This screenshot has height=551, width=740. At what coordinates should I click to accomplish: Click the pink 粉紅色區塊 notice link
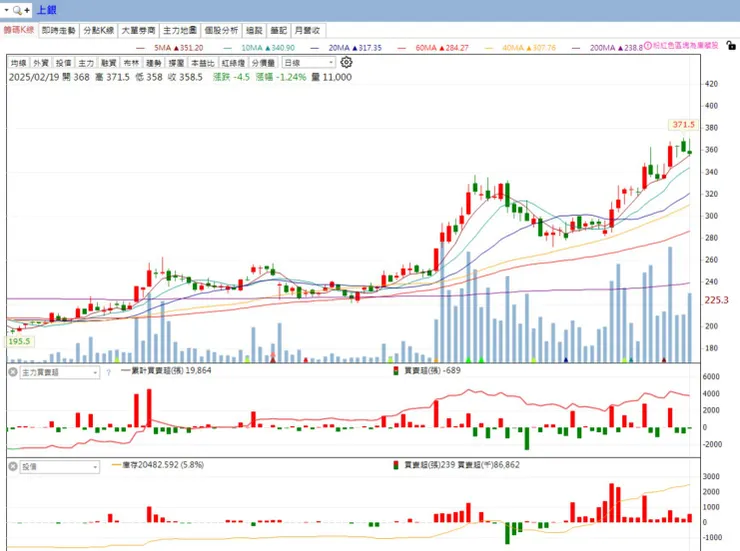click(686, 45)
